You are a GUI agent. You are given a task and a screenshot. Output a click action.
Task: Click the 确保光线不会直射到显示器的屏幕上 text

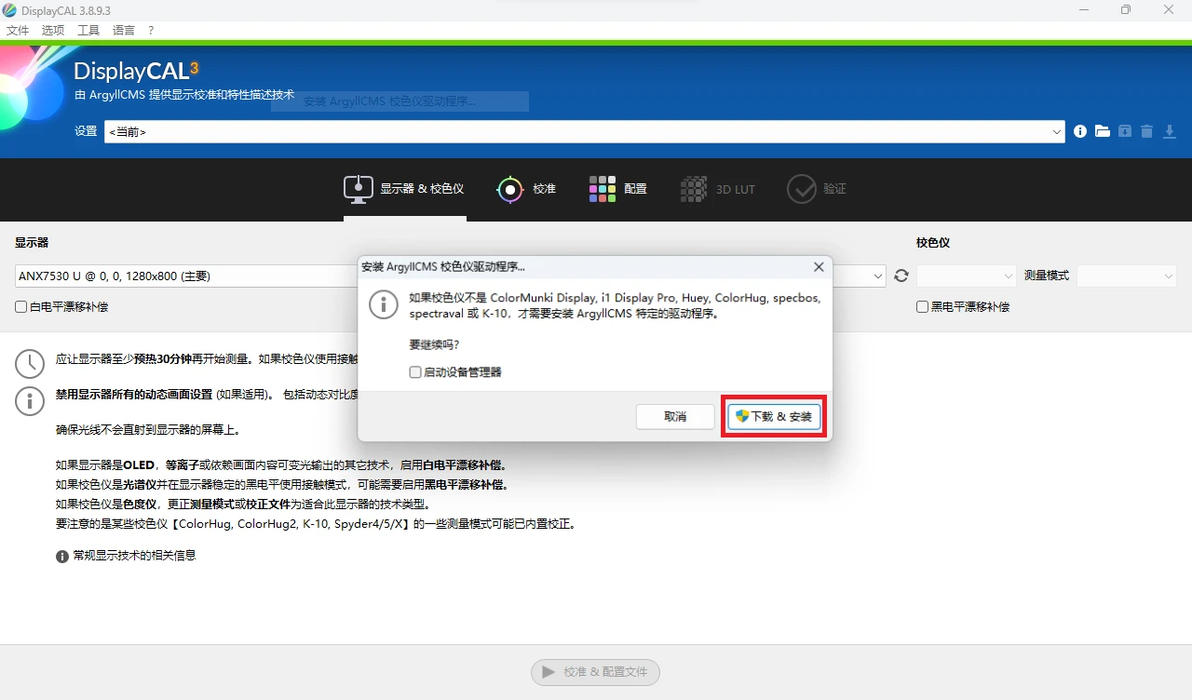pyautogui.click(x=148, y=430)
